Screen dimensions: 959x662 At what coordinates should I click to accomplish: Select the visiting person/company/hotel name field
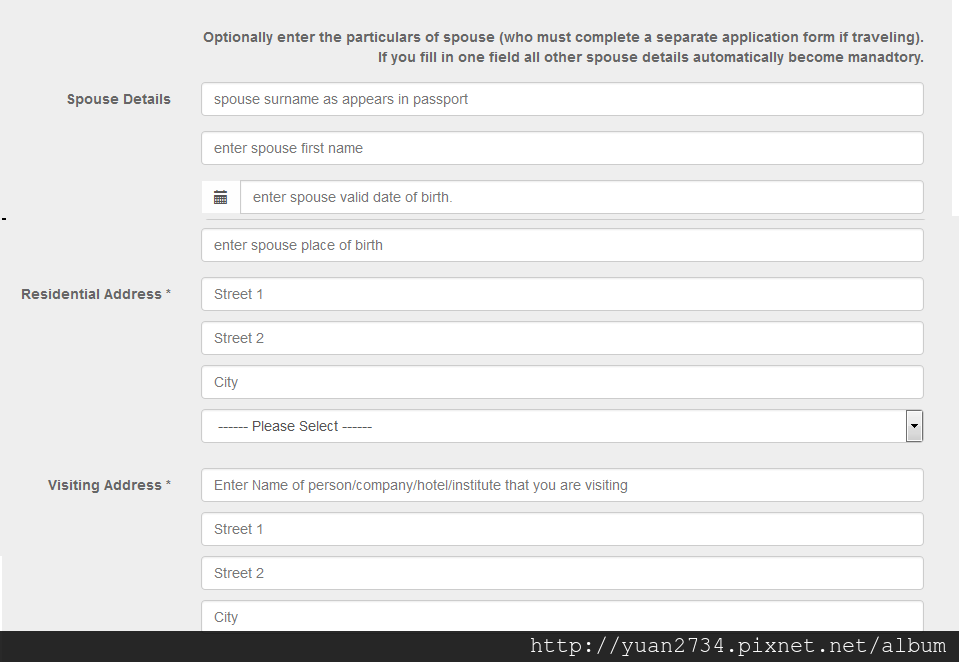point(562,485)
